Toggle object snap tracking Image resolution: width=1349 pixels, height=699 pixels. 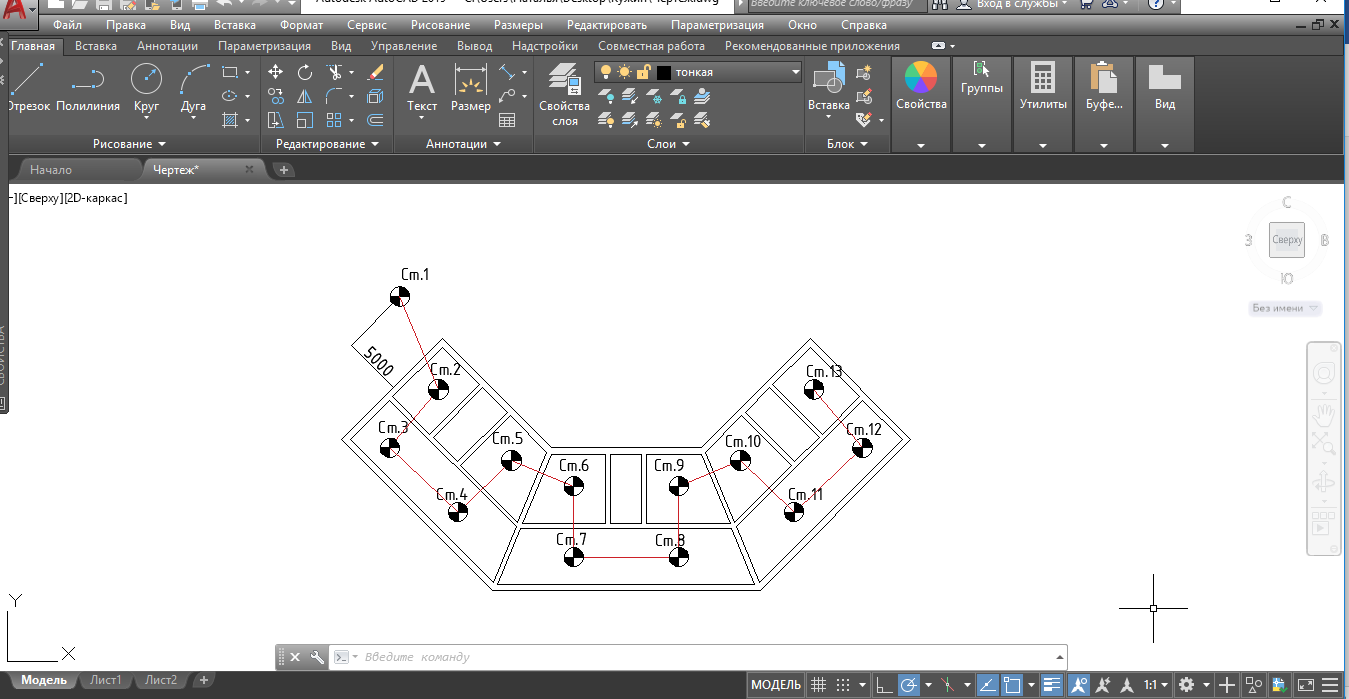[986, 685]
